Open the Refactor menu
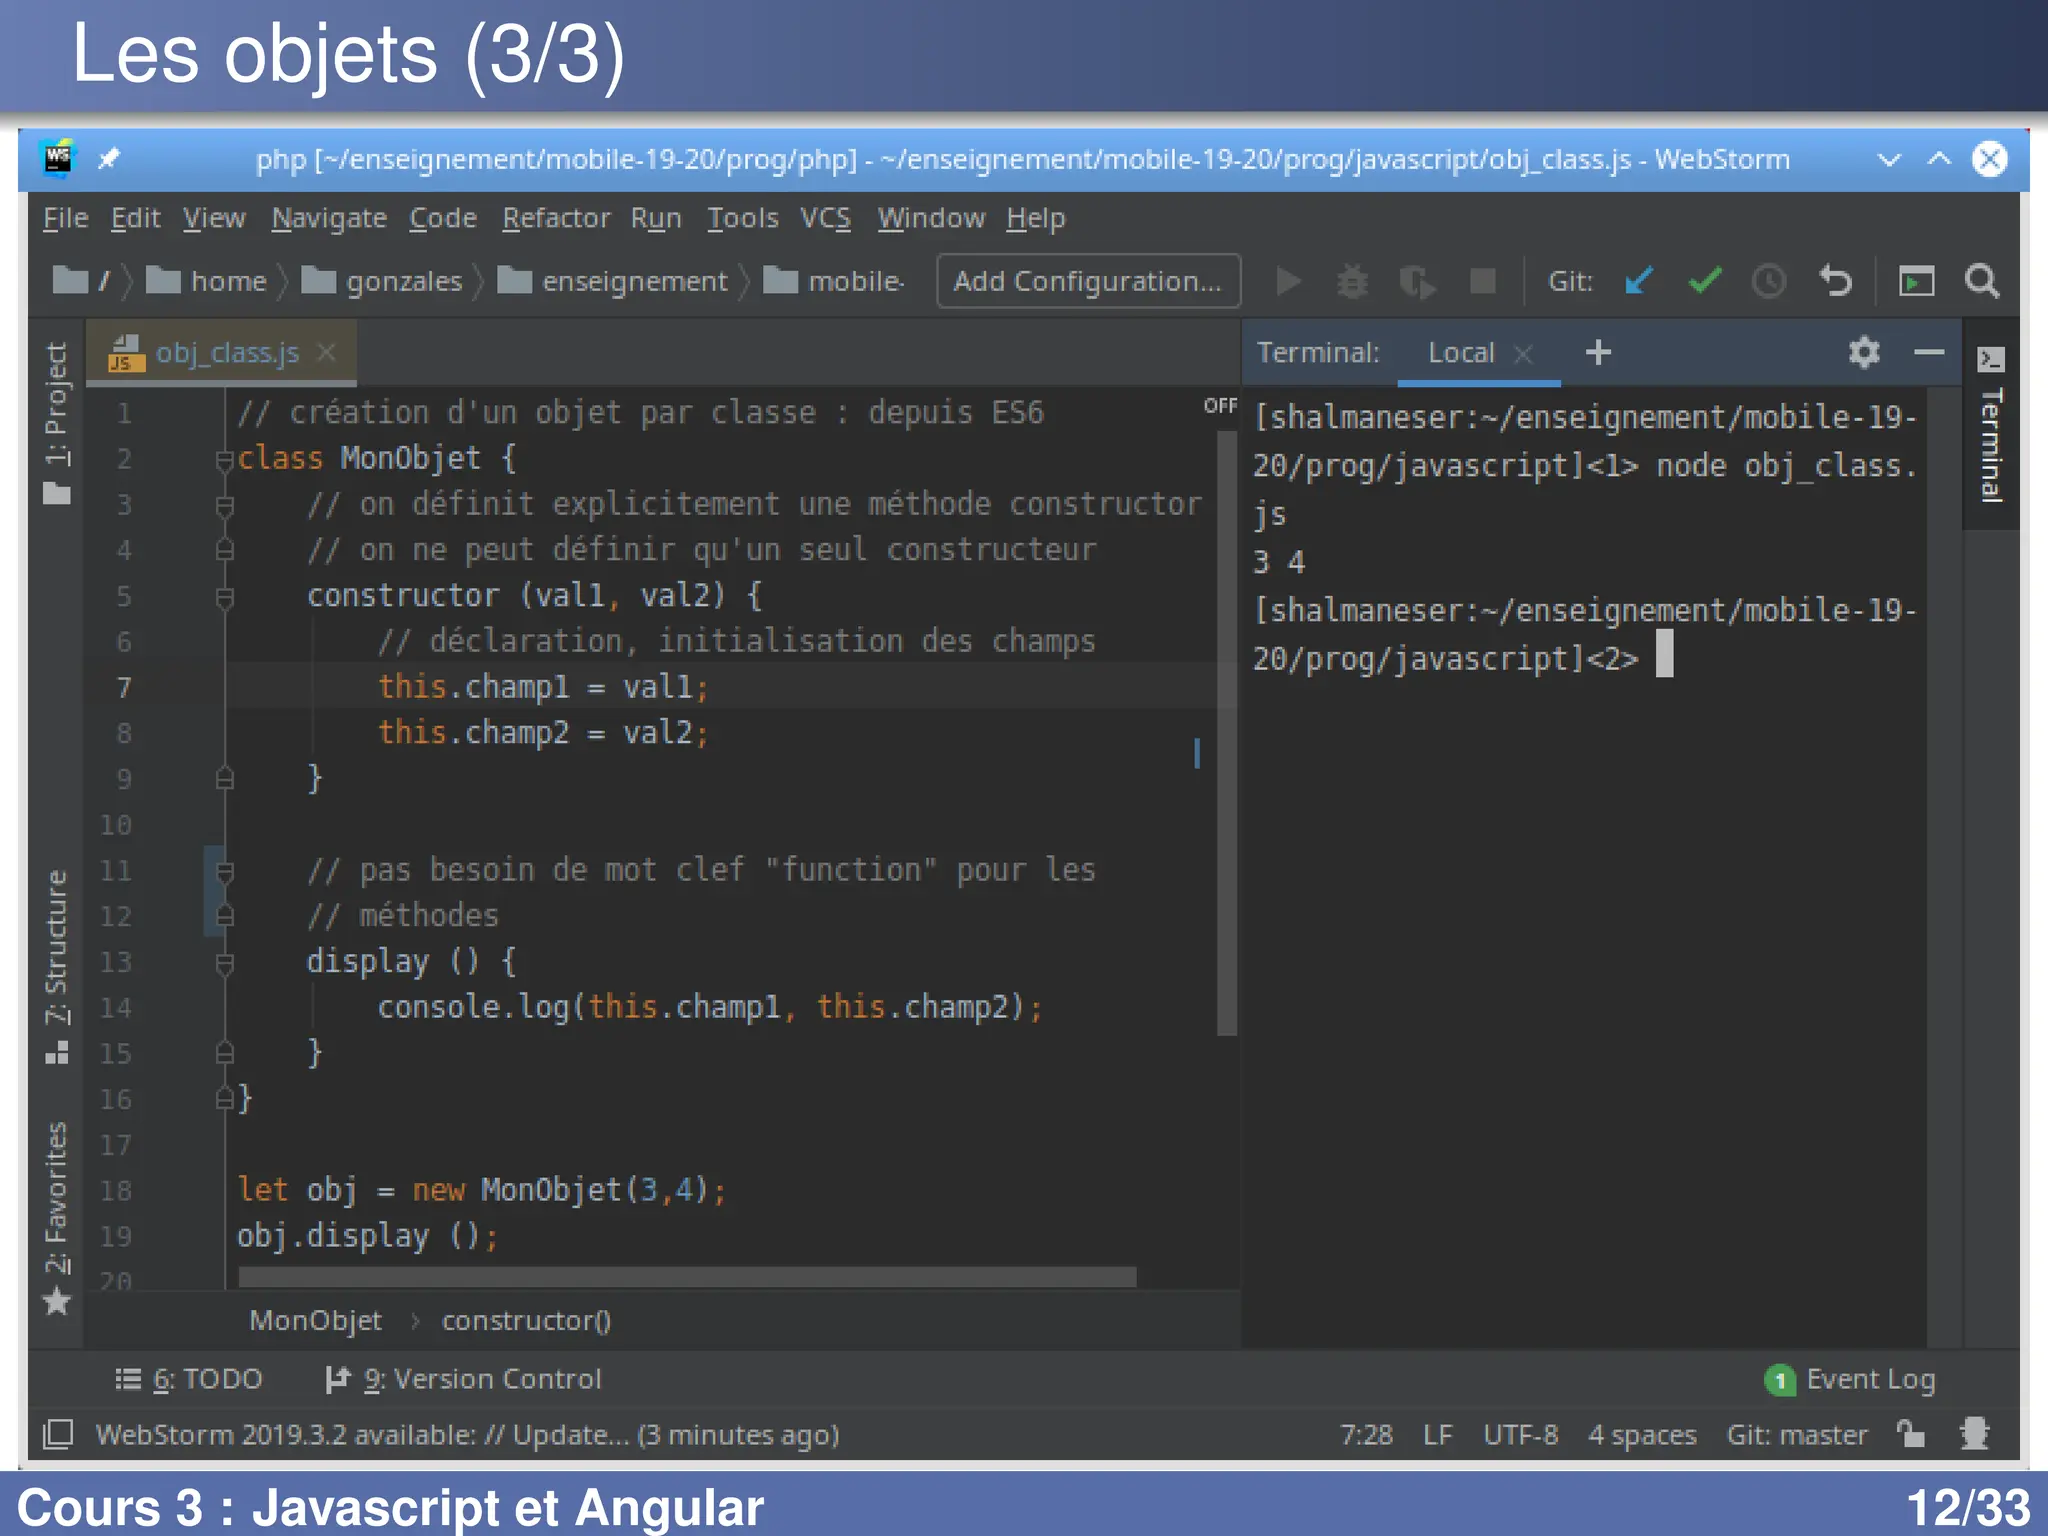Viewport: 2048px width, 1536px height. click(x=556, y=218)
